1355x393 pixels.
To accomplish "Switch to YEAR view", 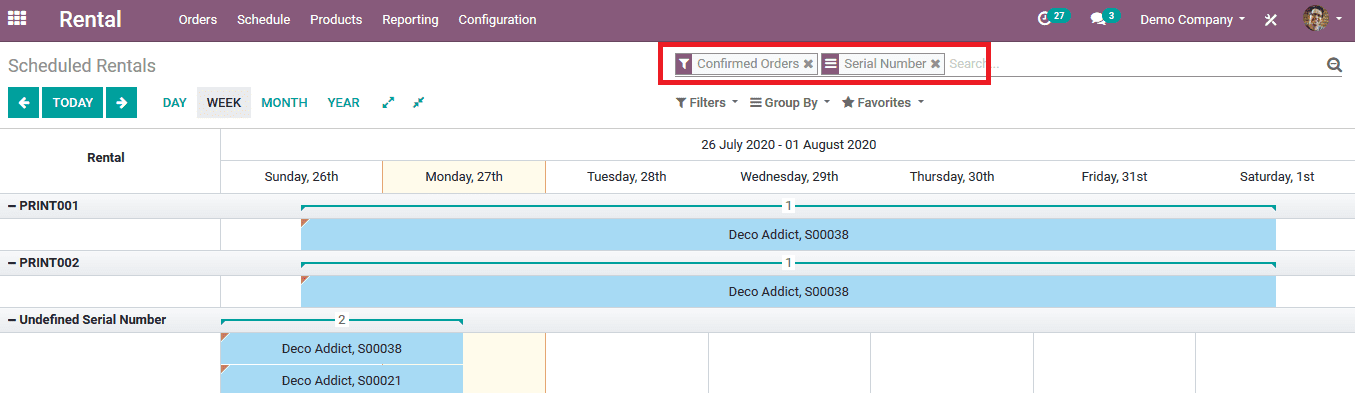I will click(x=343, y=102).
